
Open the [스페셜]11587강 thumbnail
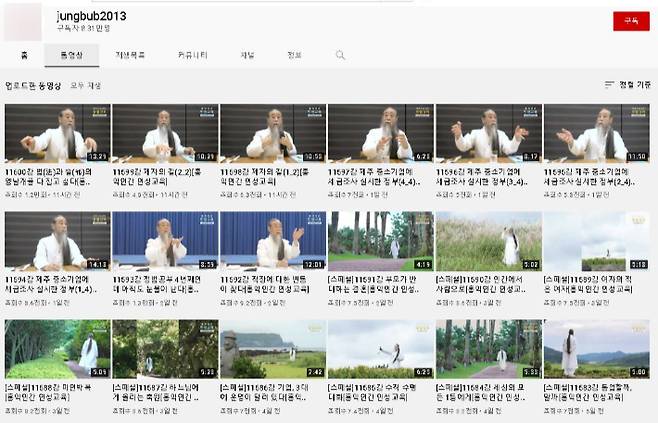click(x=165, y=349)
